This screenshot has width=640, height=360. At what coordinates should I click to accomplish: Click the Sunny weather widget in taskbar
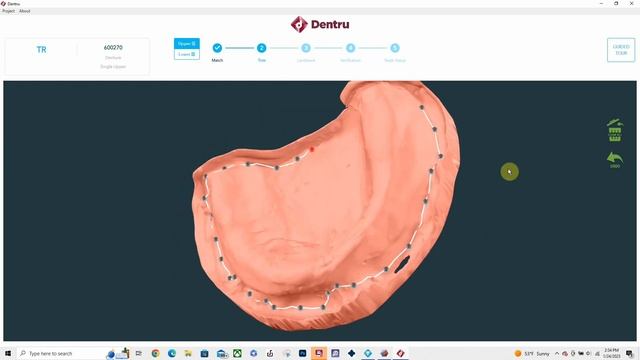(x=532, y=353)
